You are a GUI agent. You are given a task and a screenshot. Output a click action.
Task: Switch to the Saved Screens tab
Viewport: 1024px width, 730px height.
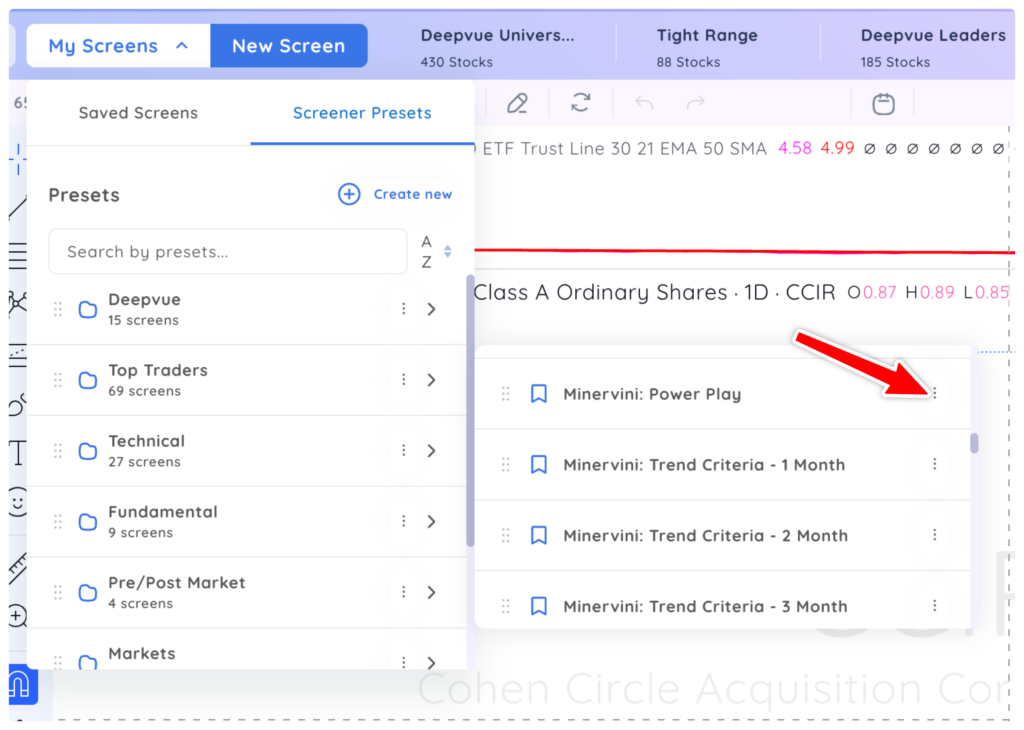click(x=138, y=113)
